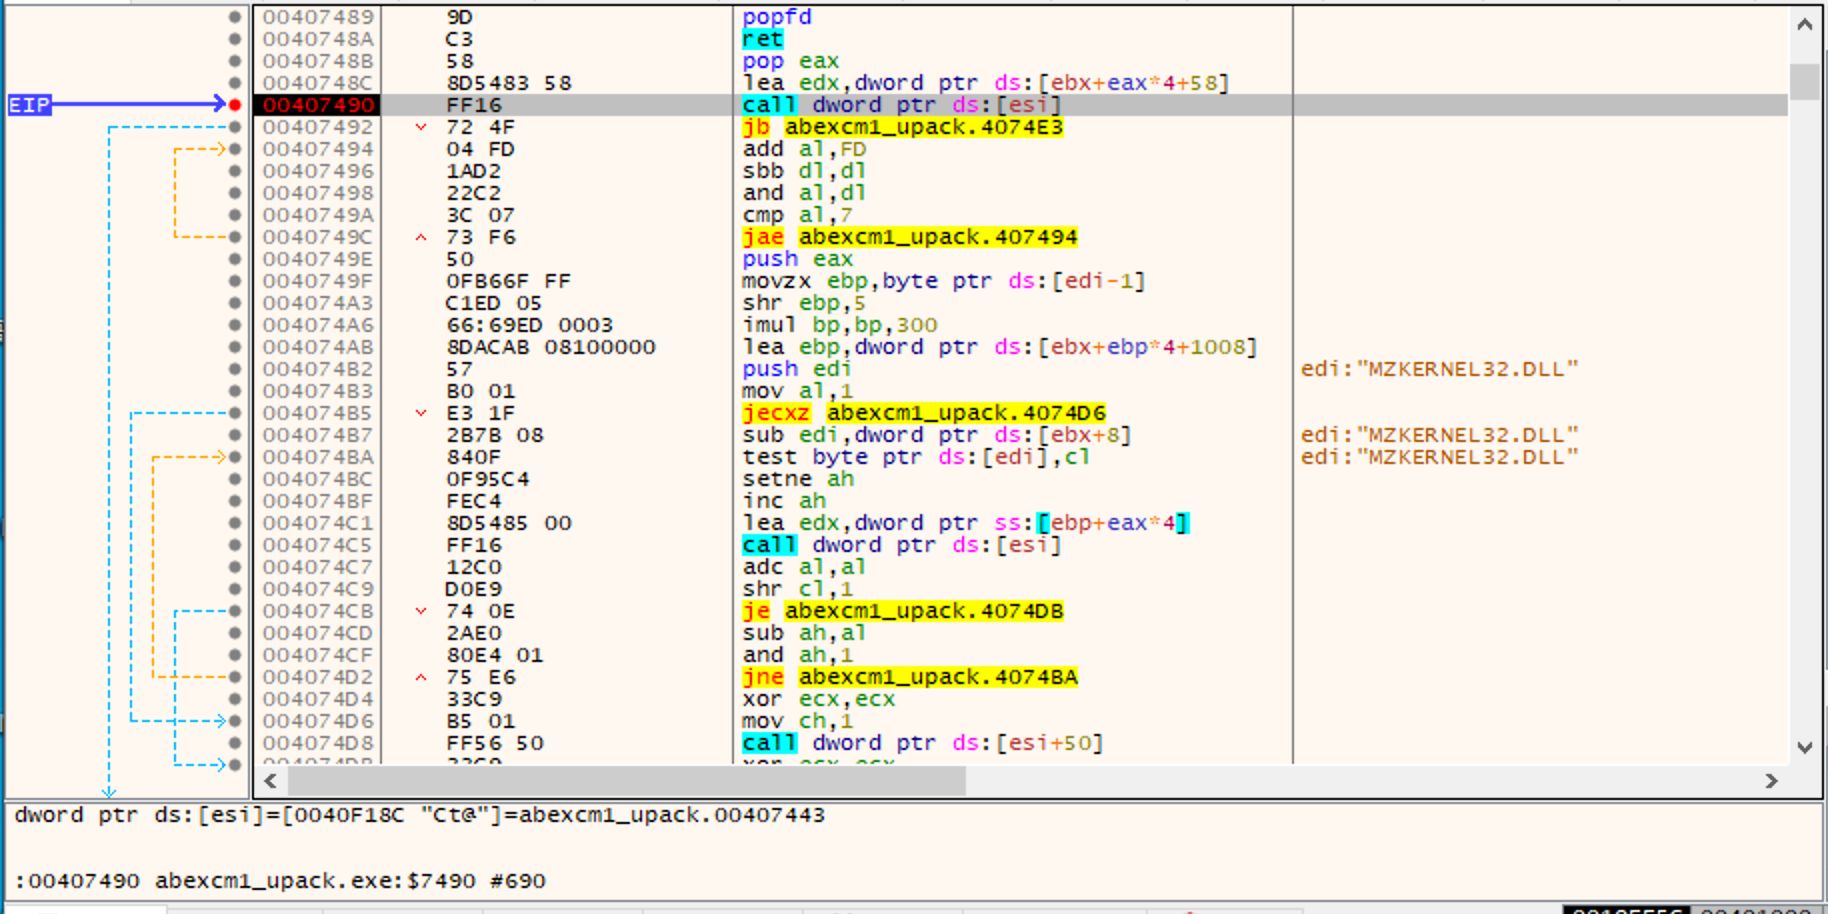Click jump-direction arrow beside 75 E6 bytes

tap(421, 677)
